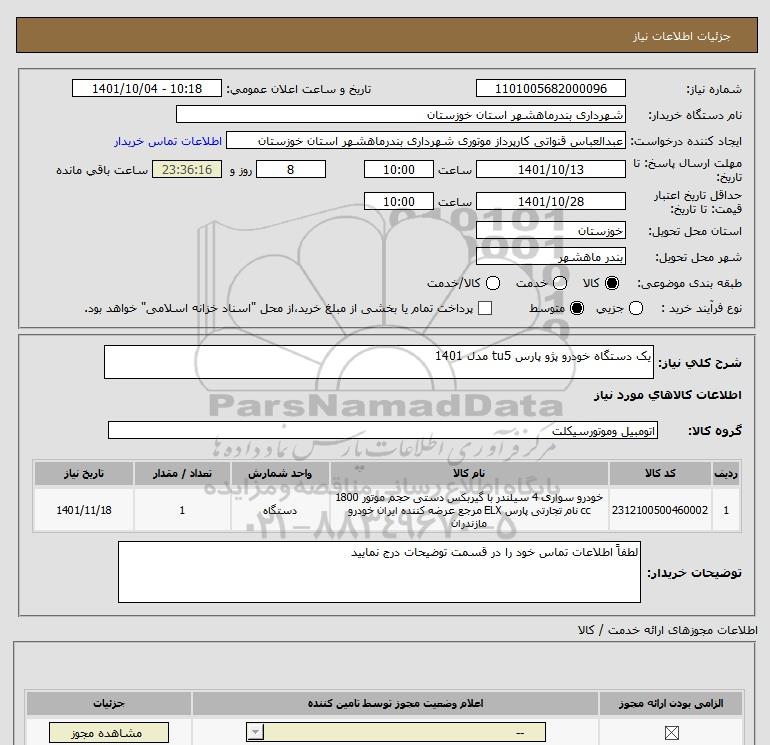
Task: Click the remaining days field showing 8
Action: pyautogui.click(x=291, y=169)
